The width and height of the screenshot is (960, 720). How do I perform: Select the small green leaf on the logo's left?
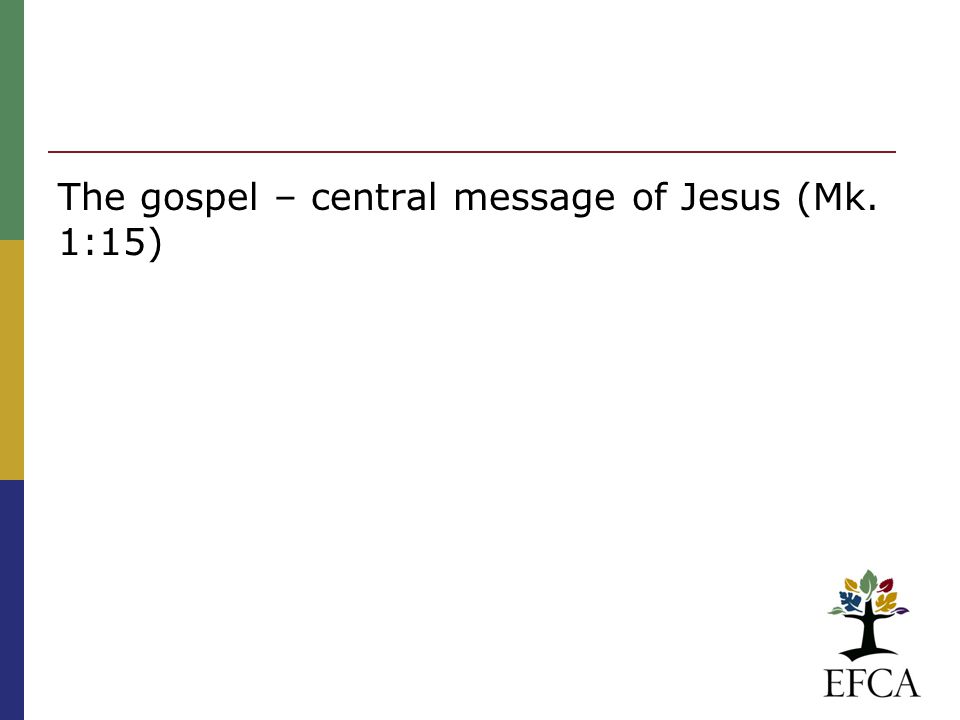coord(836,610)
